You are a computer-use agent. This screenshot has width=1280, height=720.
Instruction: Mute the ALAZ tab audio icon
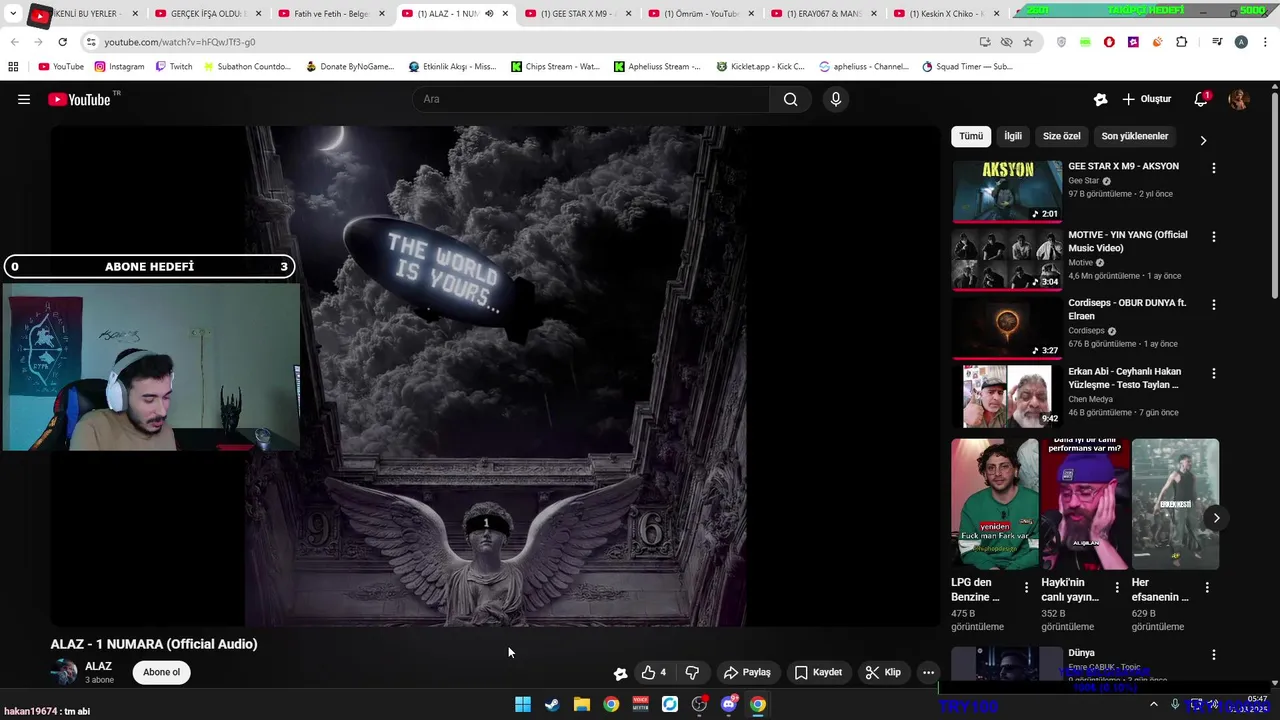pos(489,14)
